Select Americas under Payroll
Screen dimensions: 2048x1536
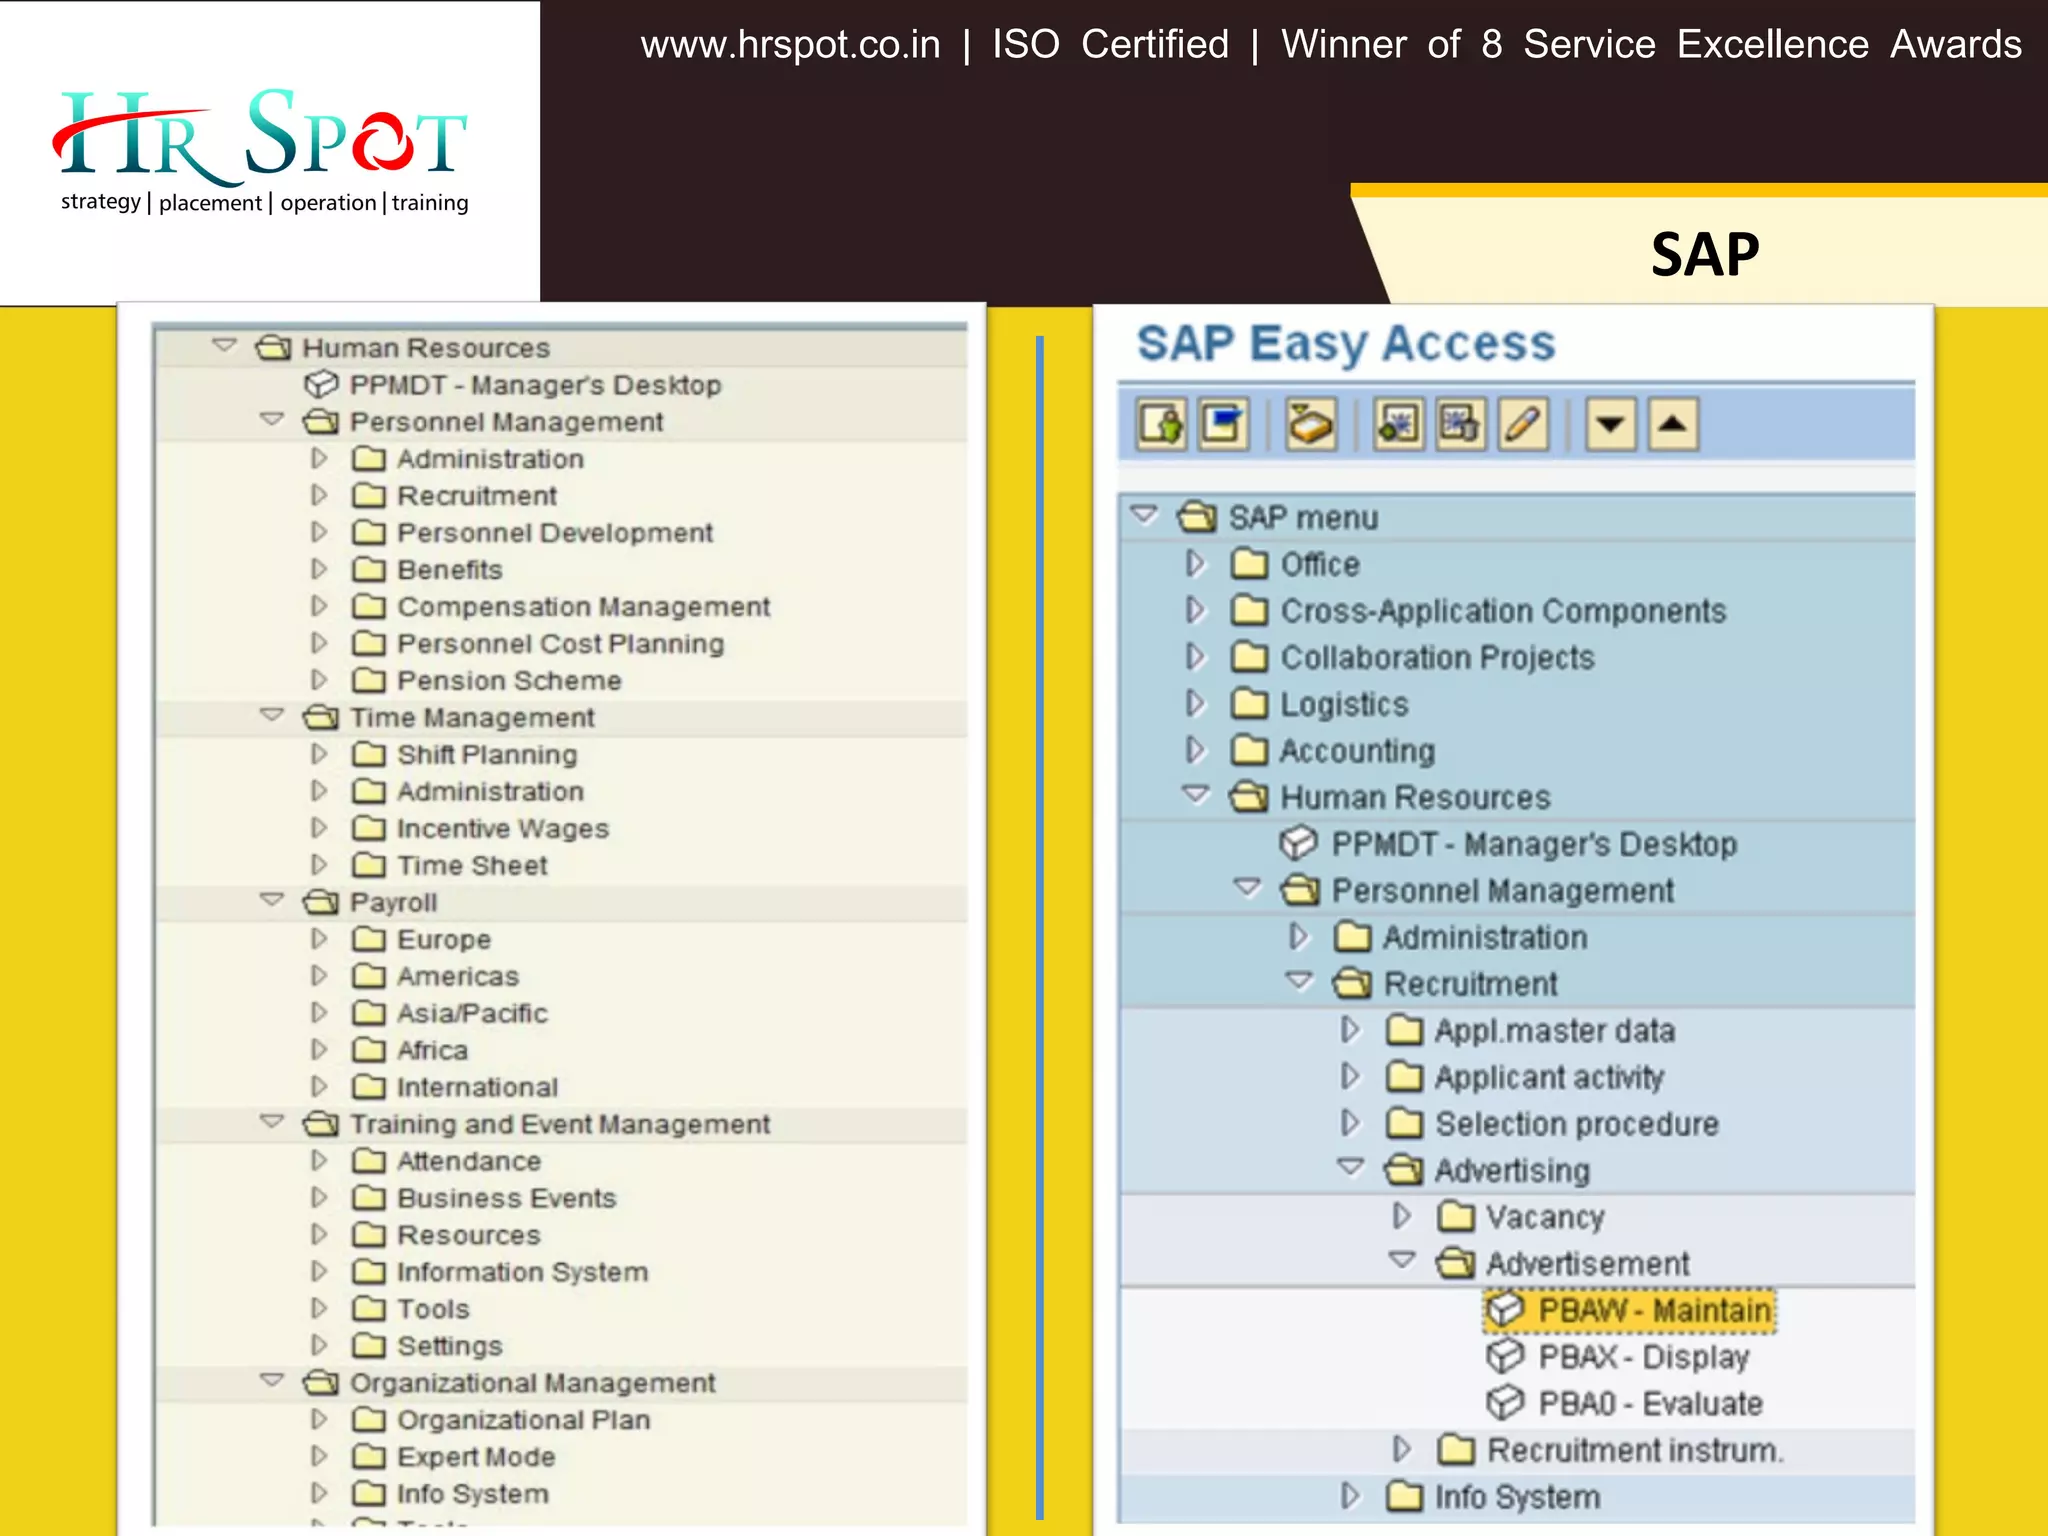458,976
